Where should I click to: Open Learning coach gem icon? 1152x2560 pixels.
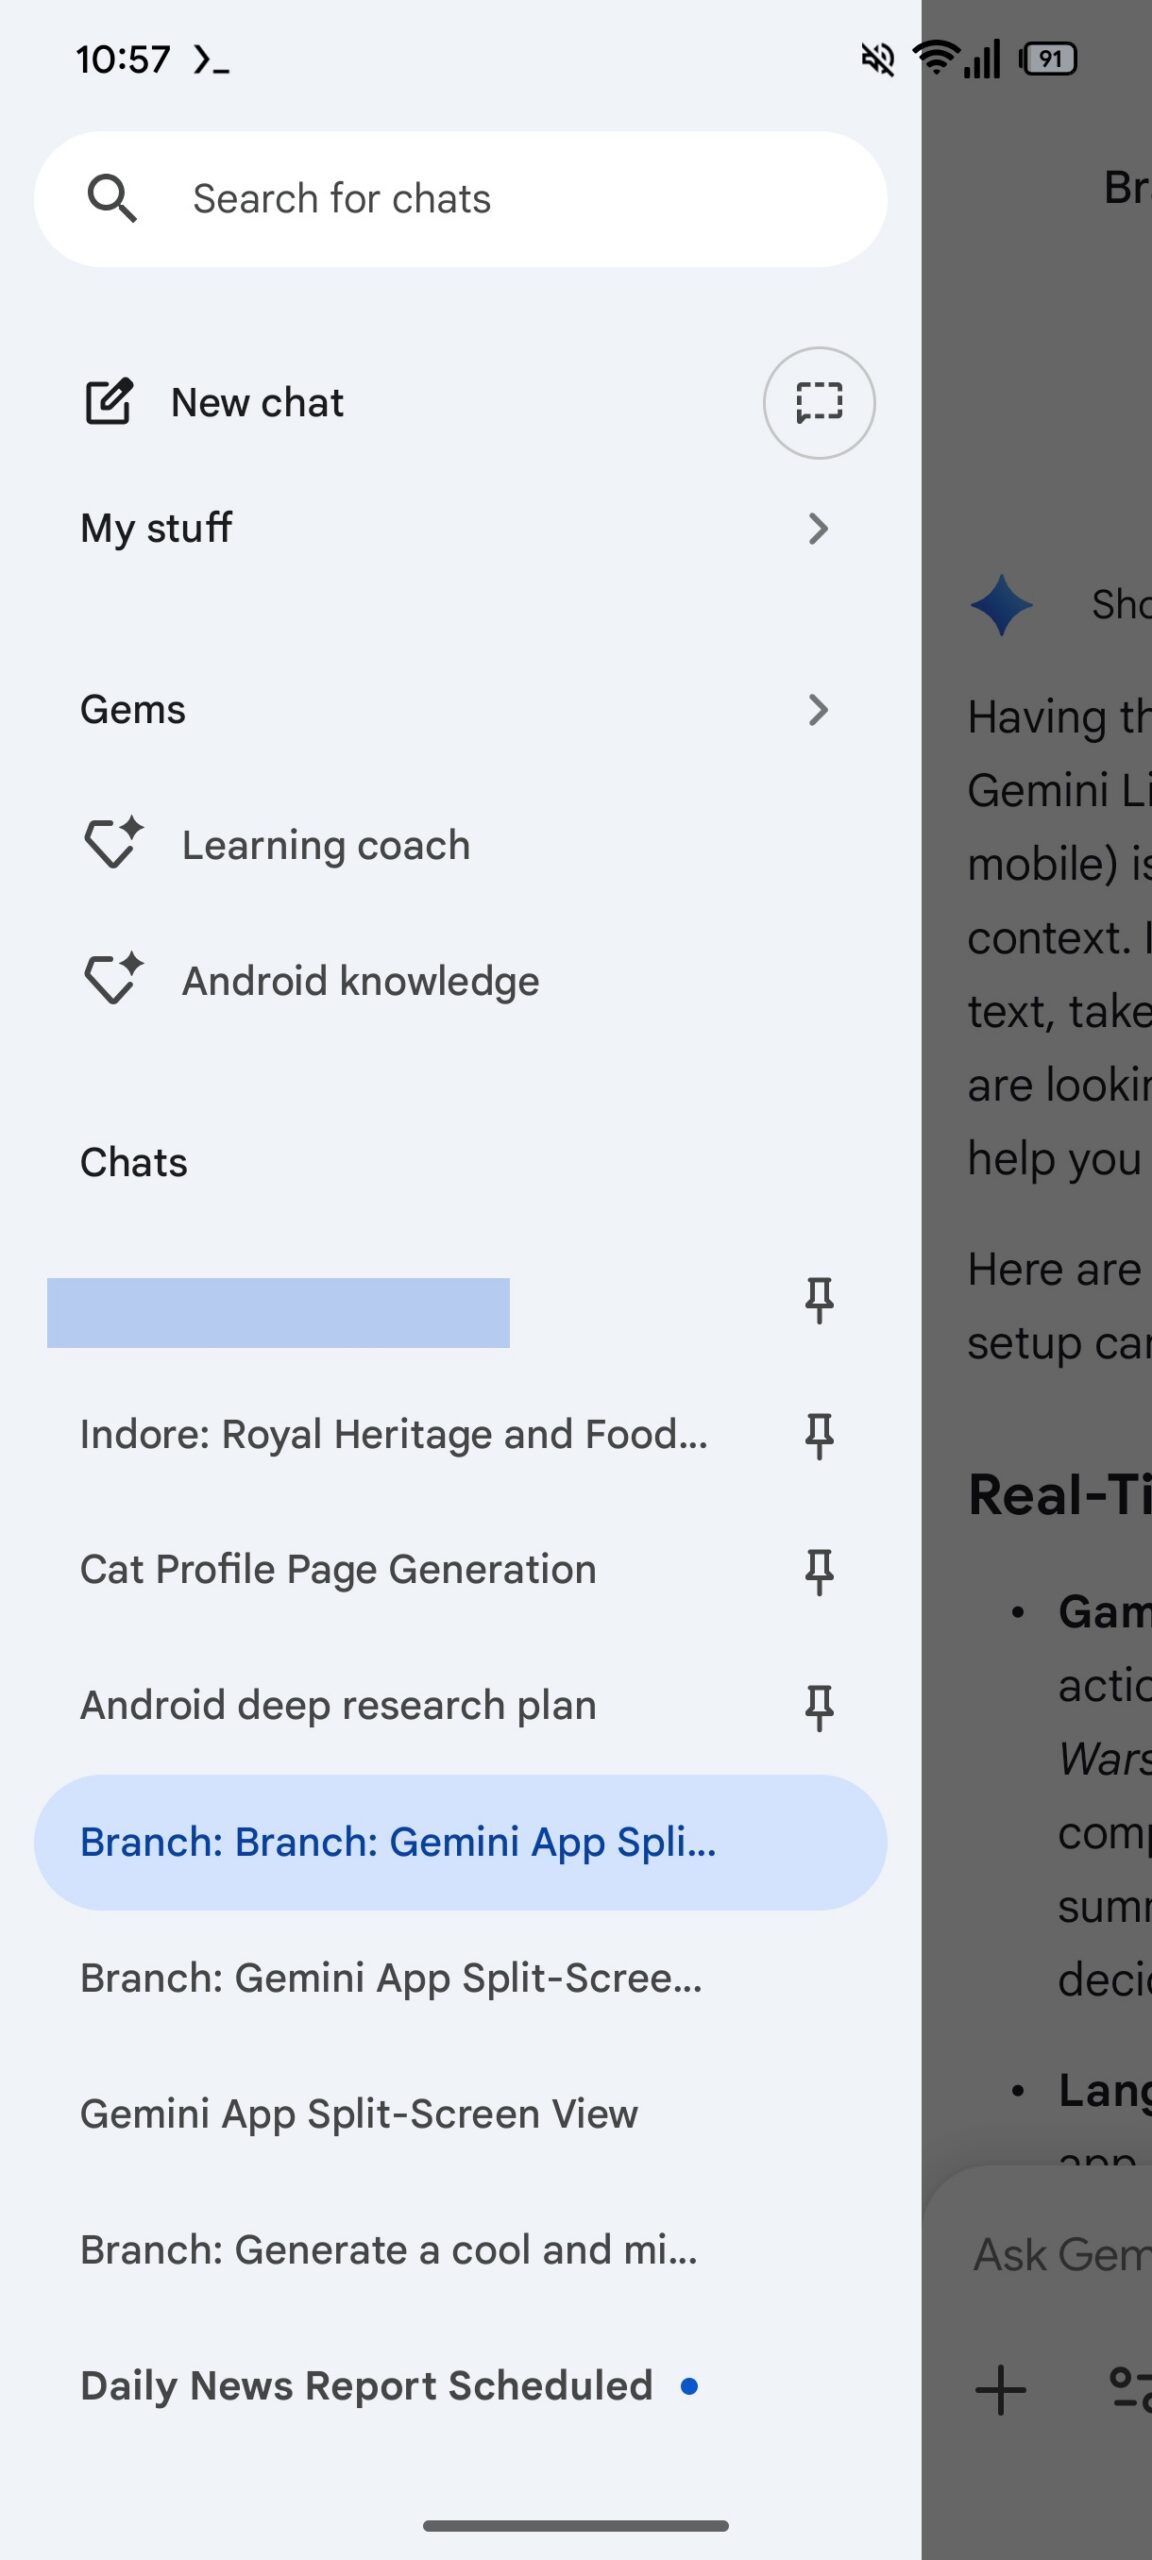click(113, 843)
